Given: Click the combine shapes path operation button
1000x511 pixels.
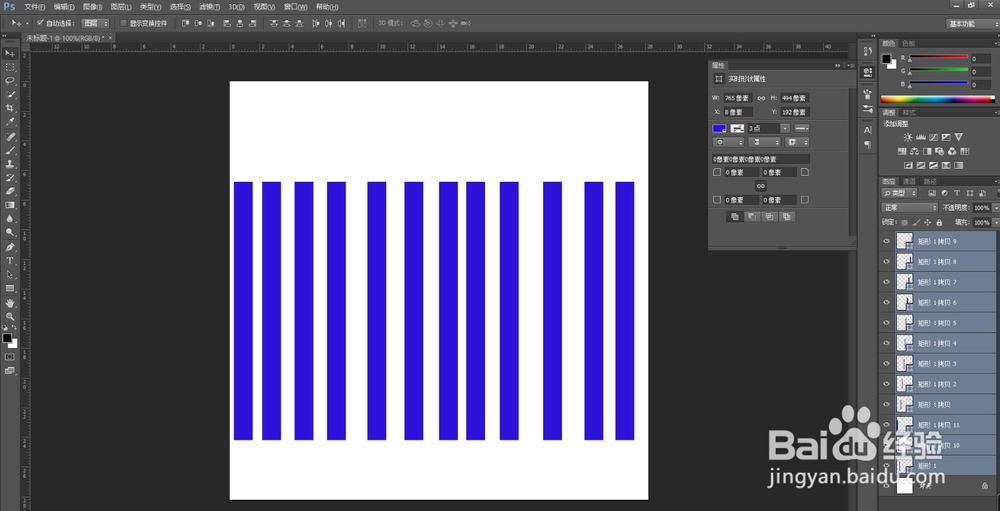Looking at the screenshot, I should point(734,217).
